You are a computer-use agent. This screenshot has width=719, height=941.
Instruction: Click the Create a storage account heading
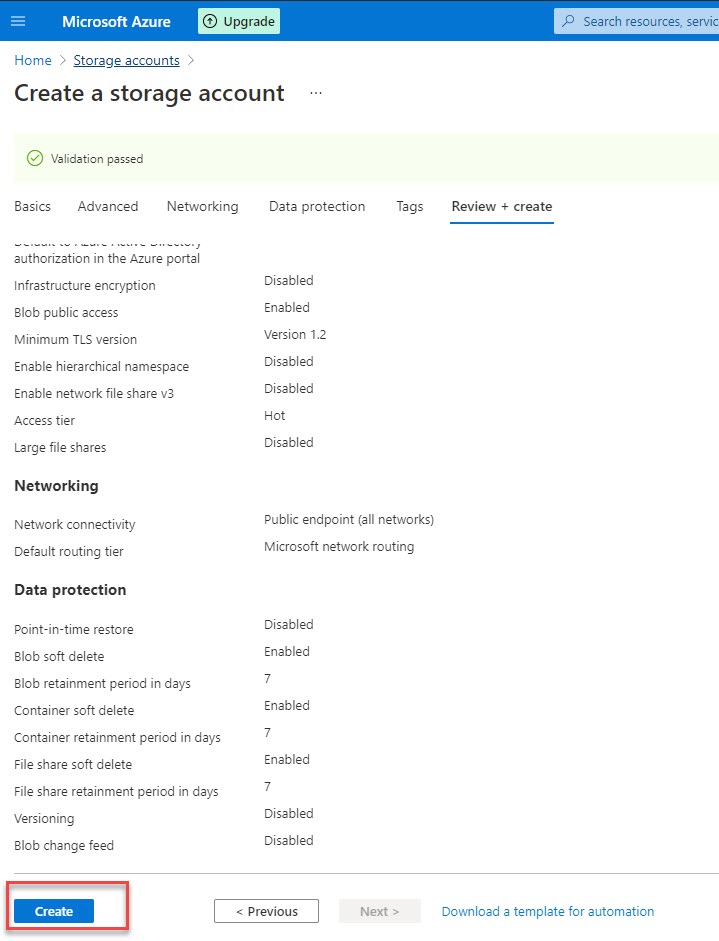pyautogui.click(x=149, y=93)
